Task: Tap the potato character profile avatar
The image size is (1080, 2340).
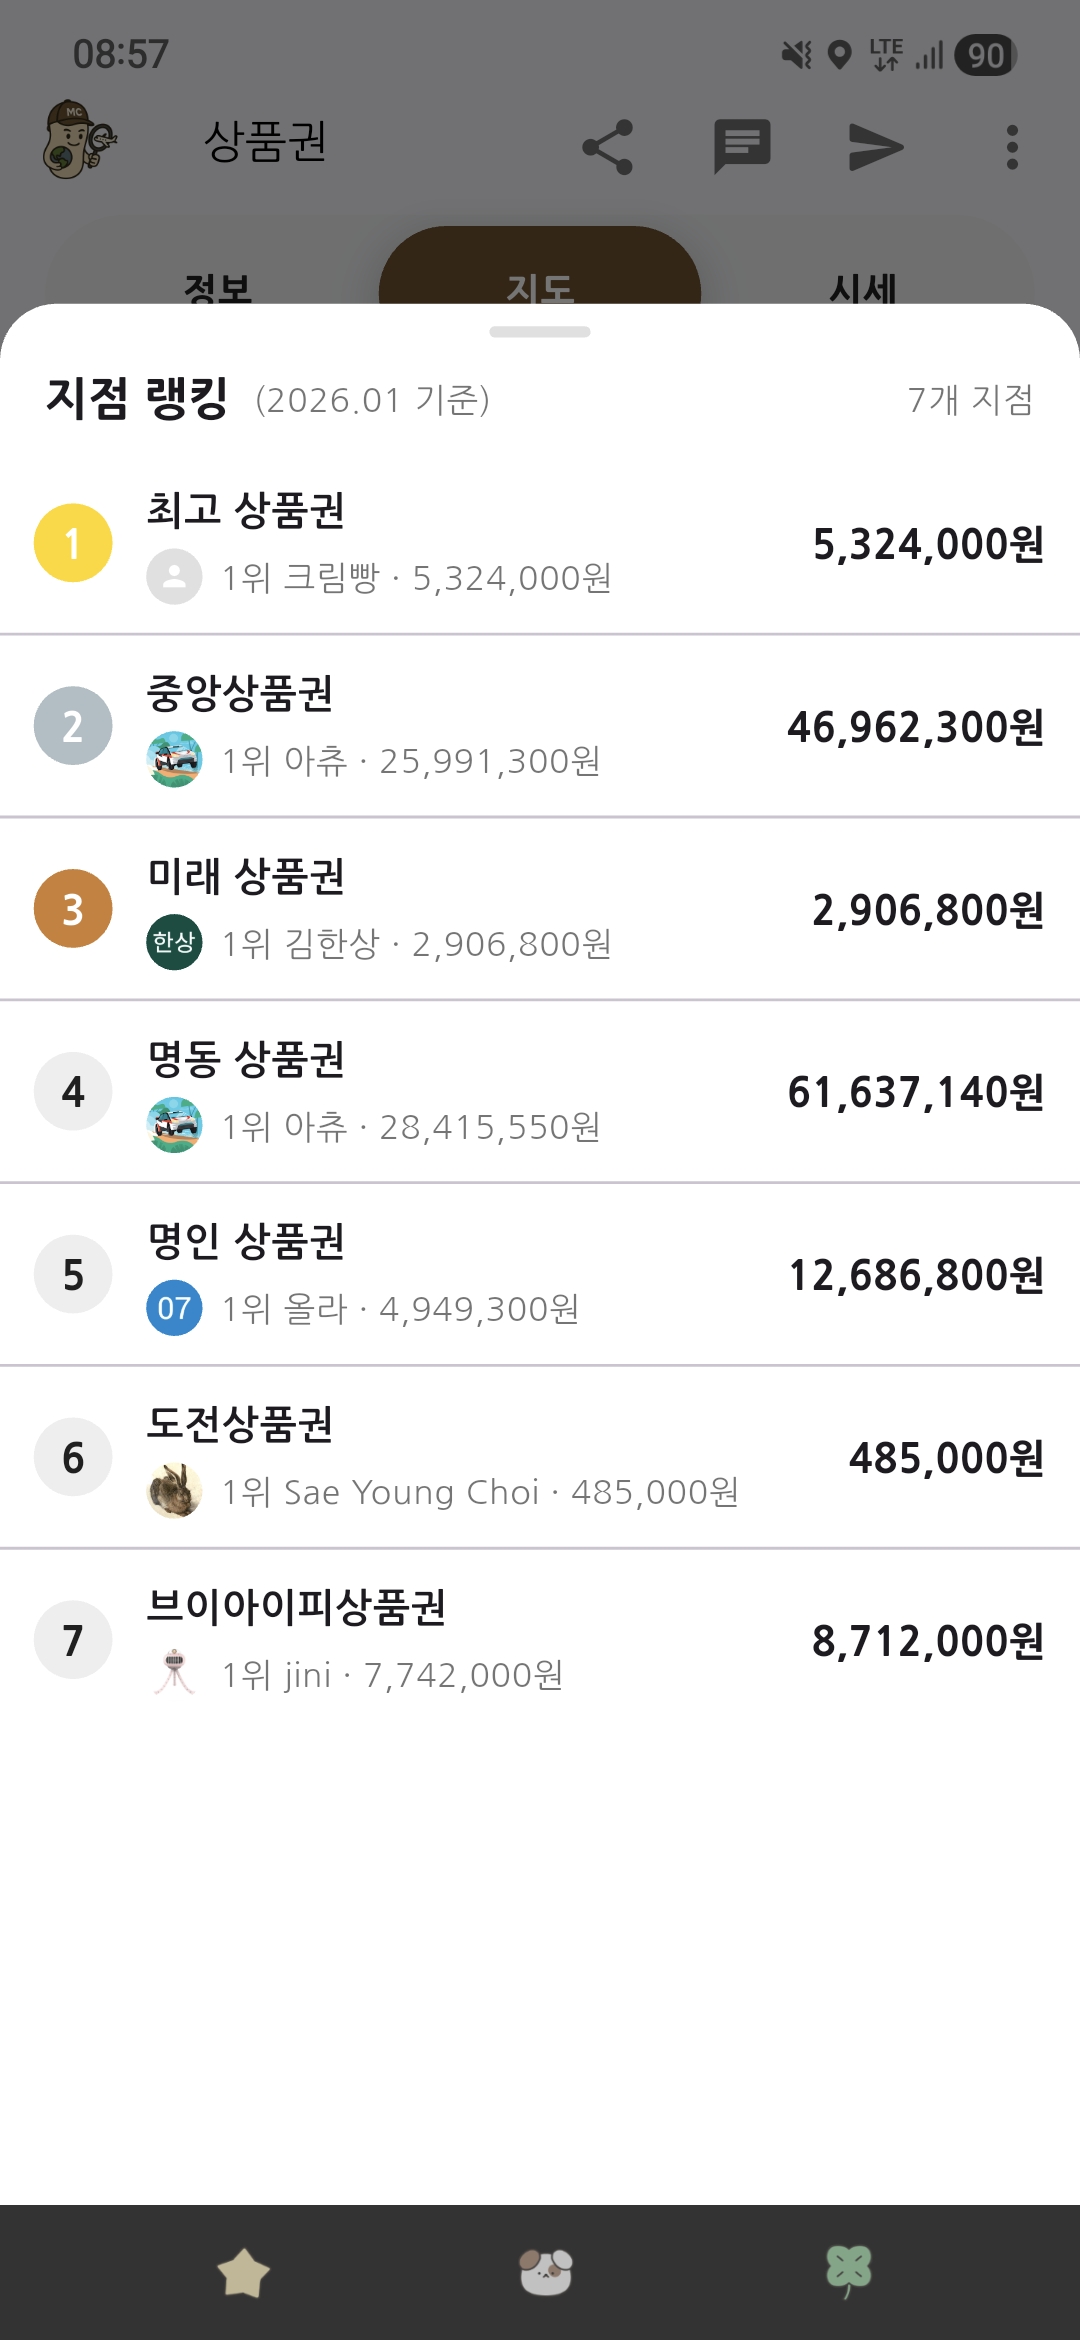Action: [80, 140]
